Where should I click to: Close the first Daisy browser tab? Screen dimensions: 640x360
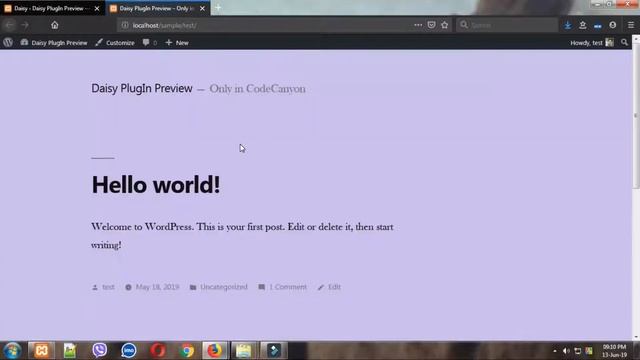coord(97,8)
